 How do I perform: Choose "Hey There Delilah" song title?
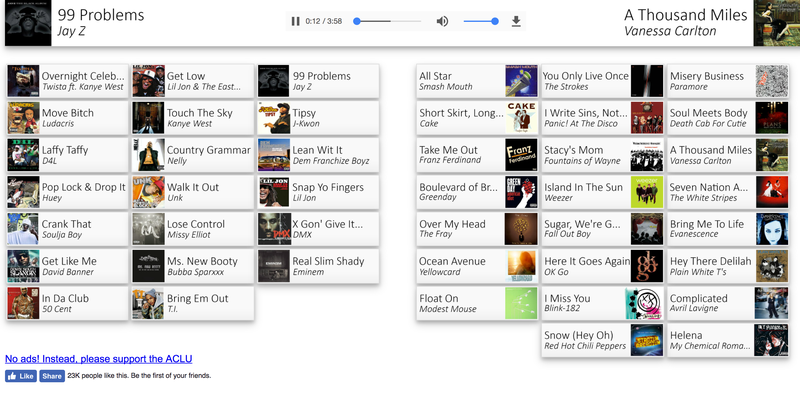(711, 261)
